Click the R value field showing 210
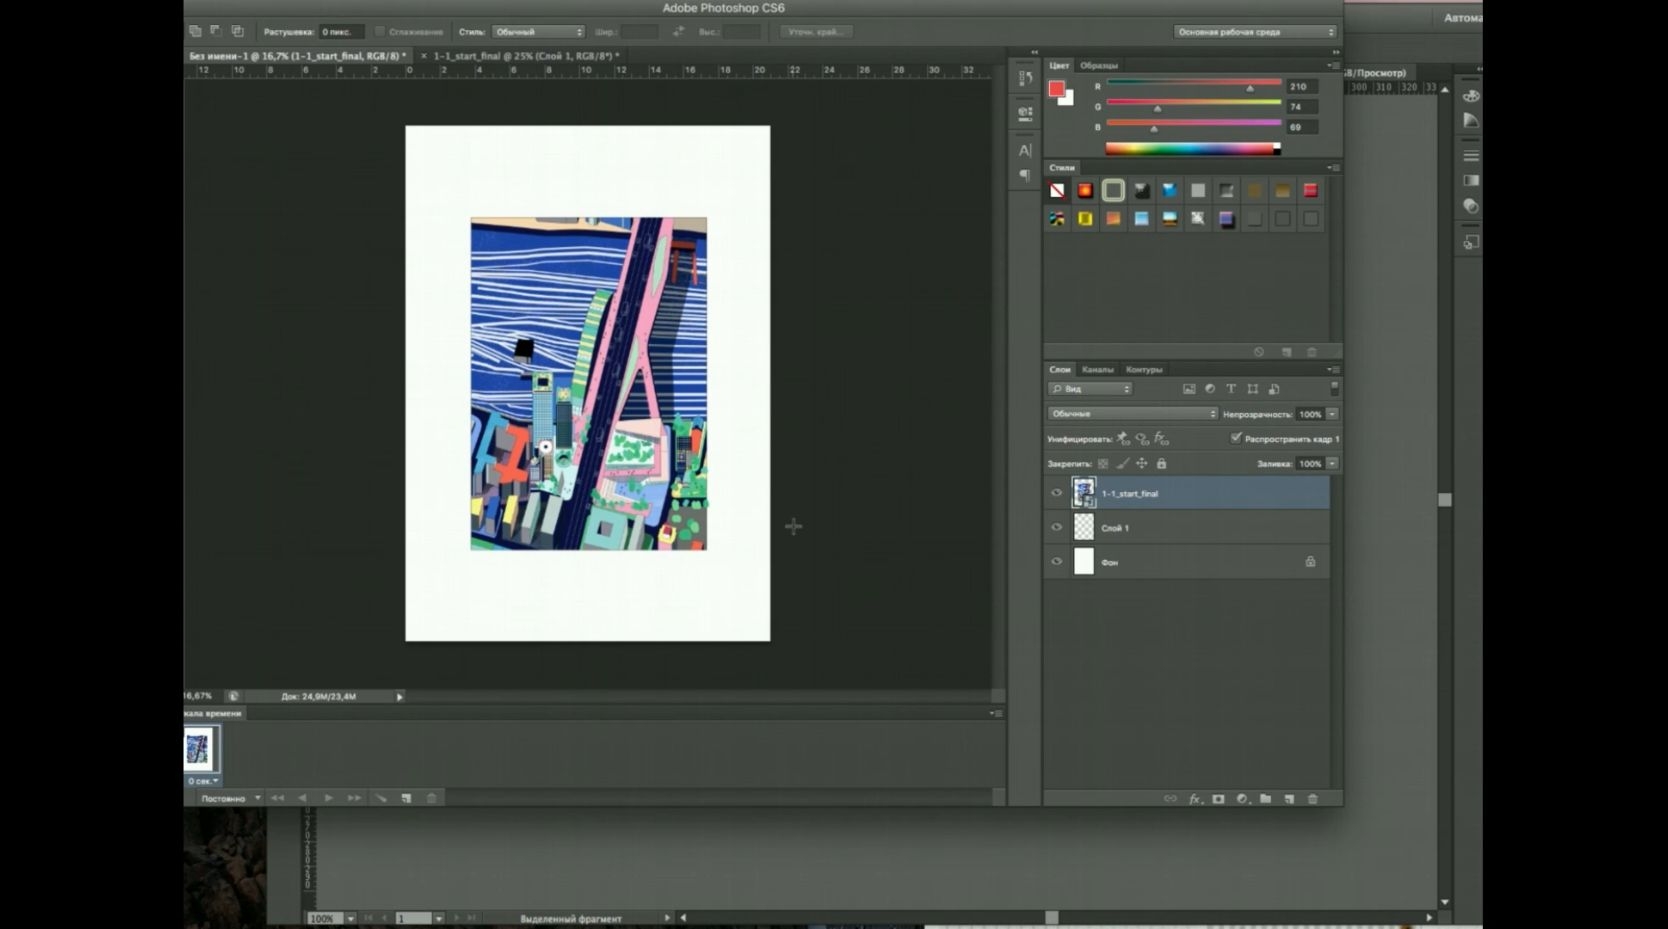Screen dimensions: 1668x929 pyautogui.click(x=1302, y=87)
